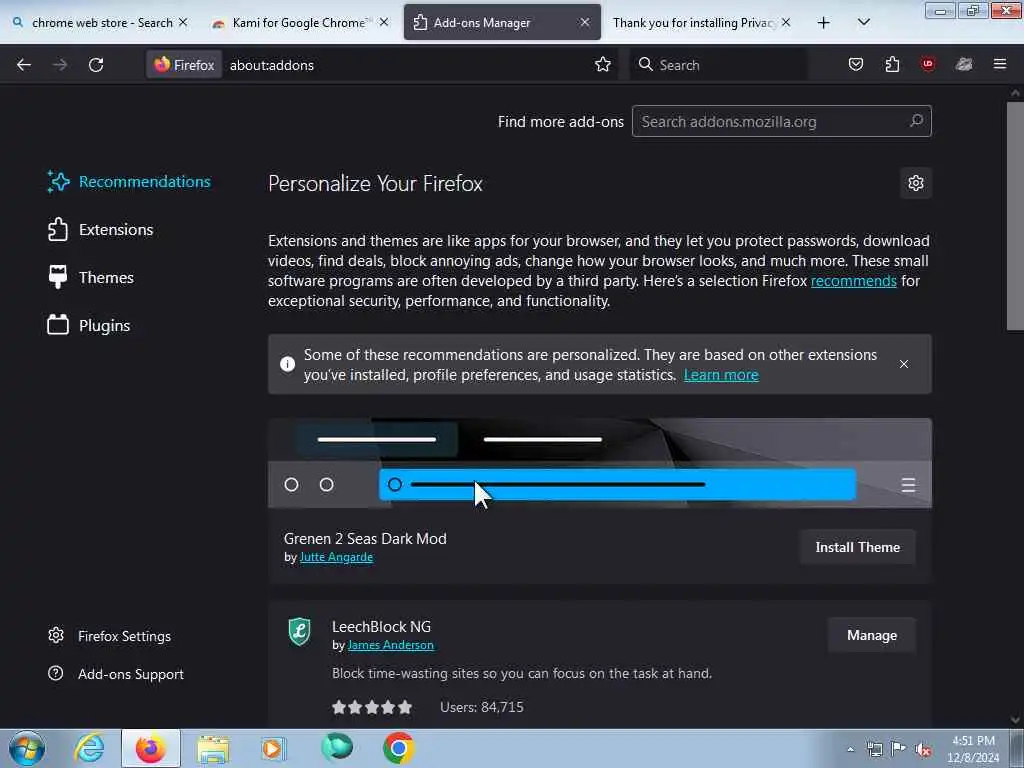
Task: Switch to Kami for Google Chrome tab
Action: (x=300, y=22)
